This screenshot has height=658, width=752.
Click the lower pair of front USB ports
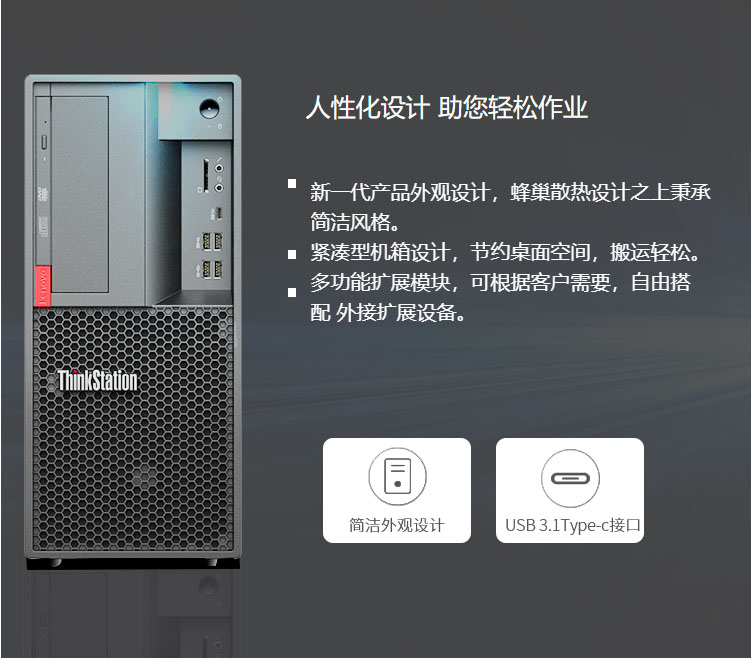pos(212,269)
